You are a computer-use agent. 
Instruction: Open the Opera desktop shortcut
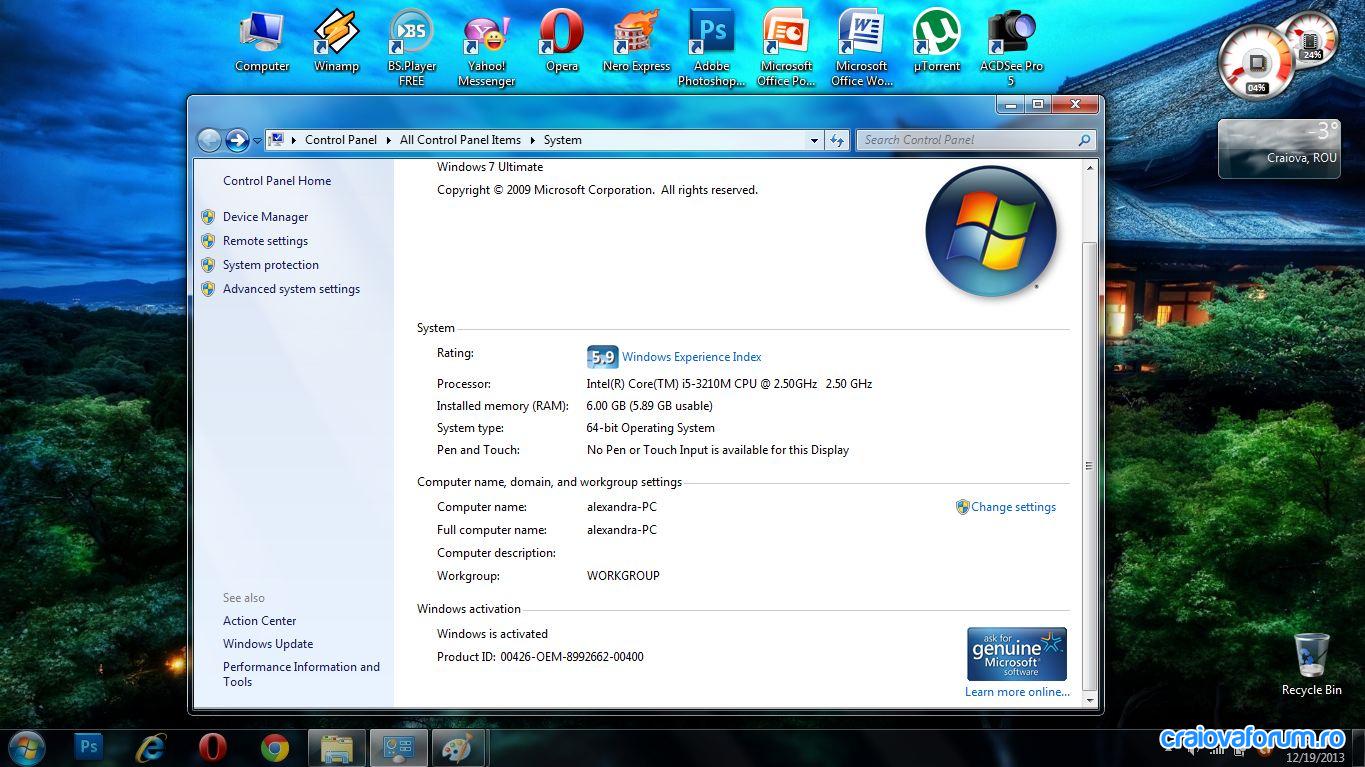coord(562,41)
